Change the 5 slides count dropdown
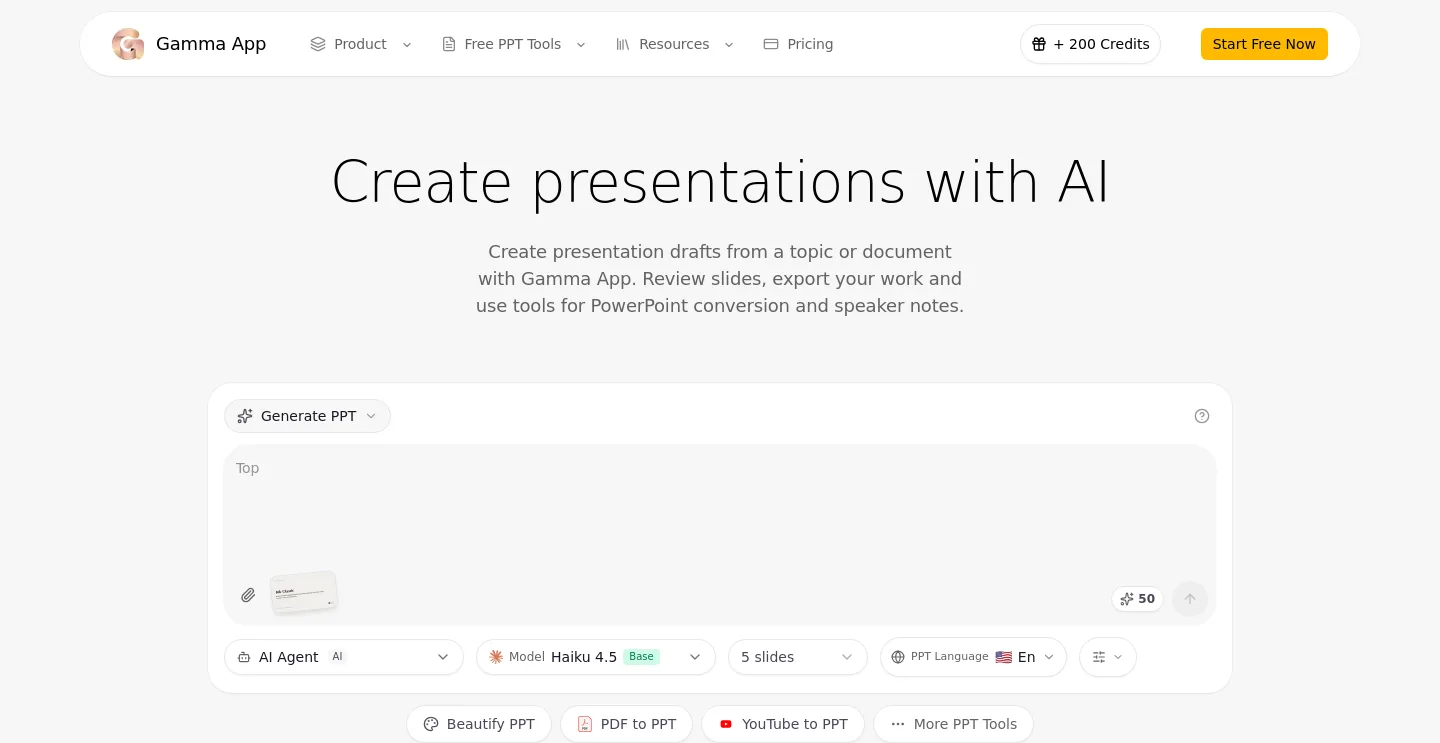 click(x=798, y=657)
